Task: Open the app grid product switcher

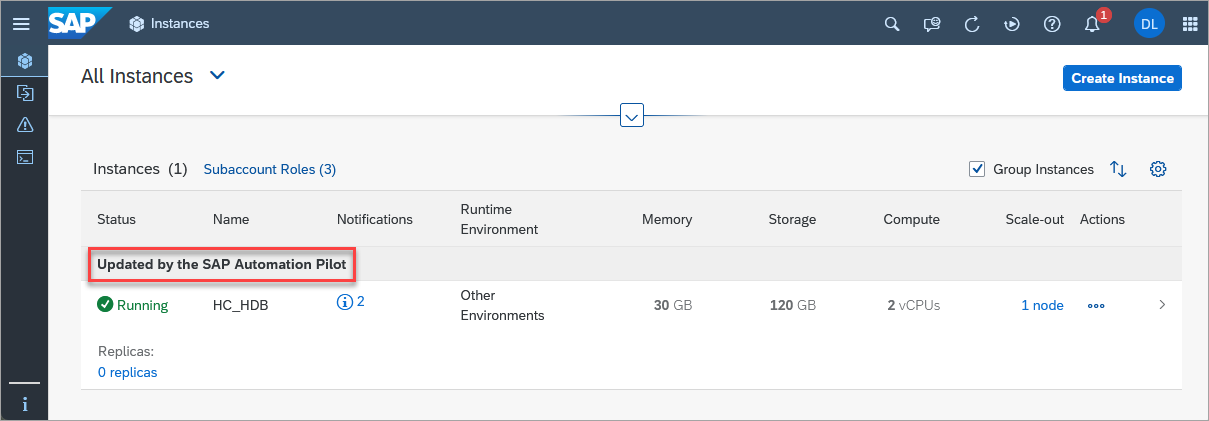Action: 1190,24
